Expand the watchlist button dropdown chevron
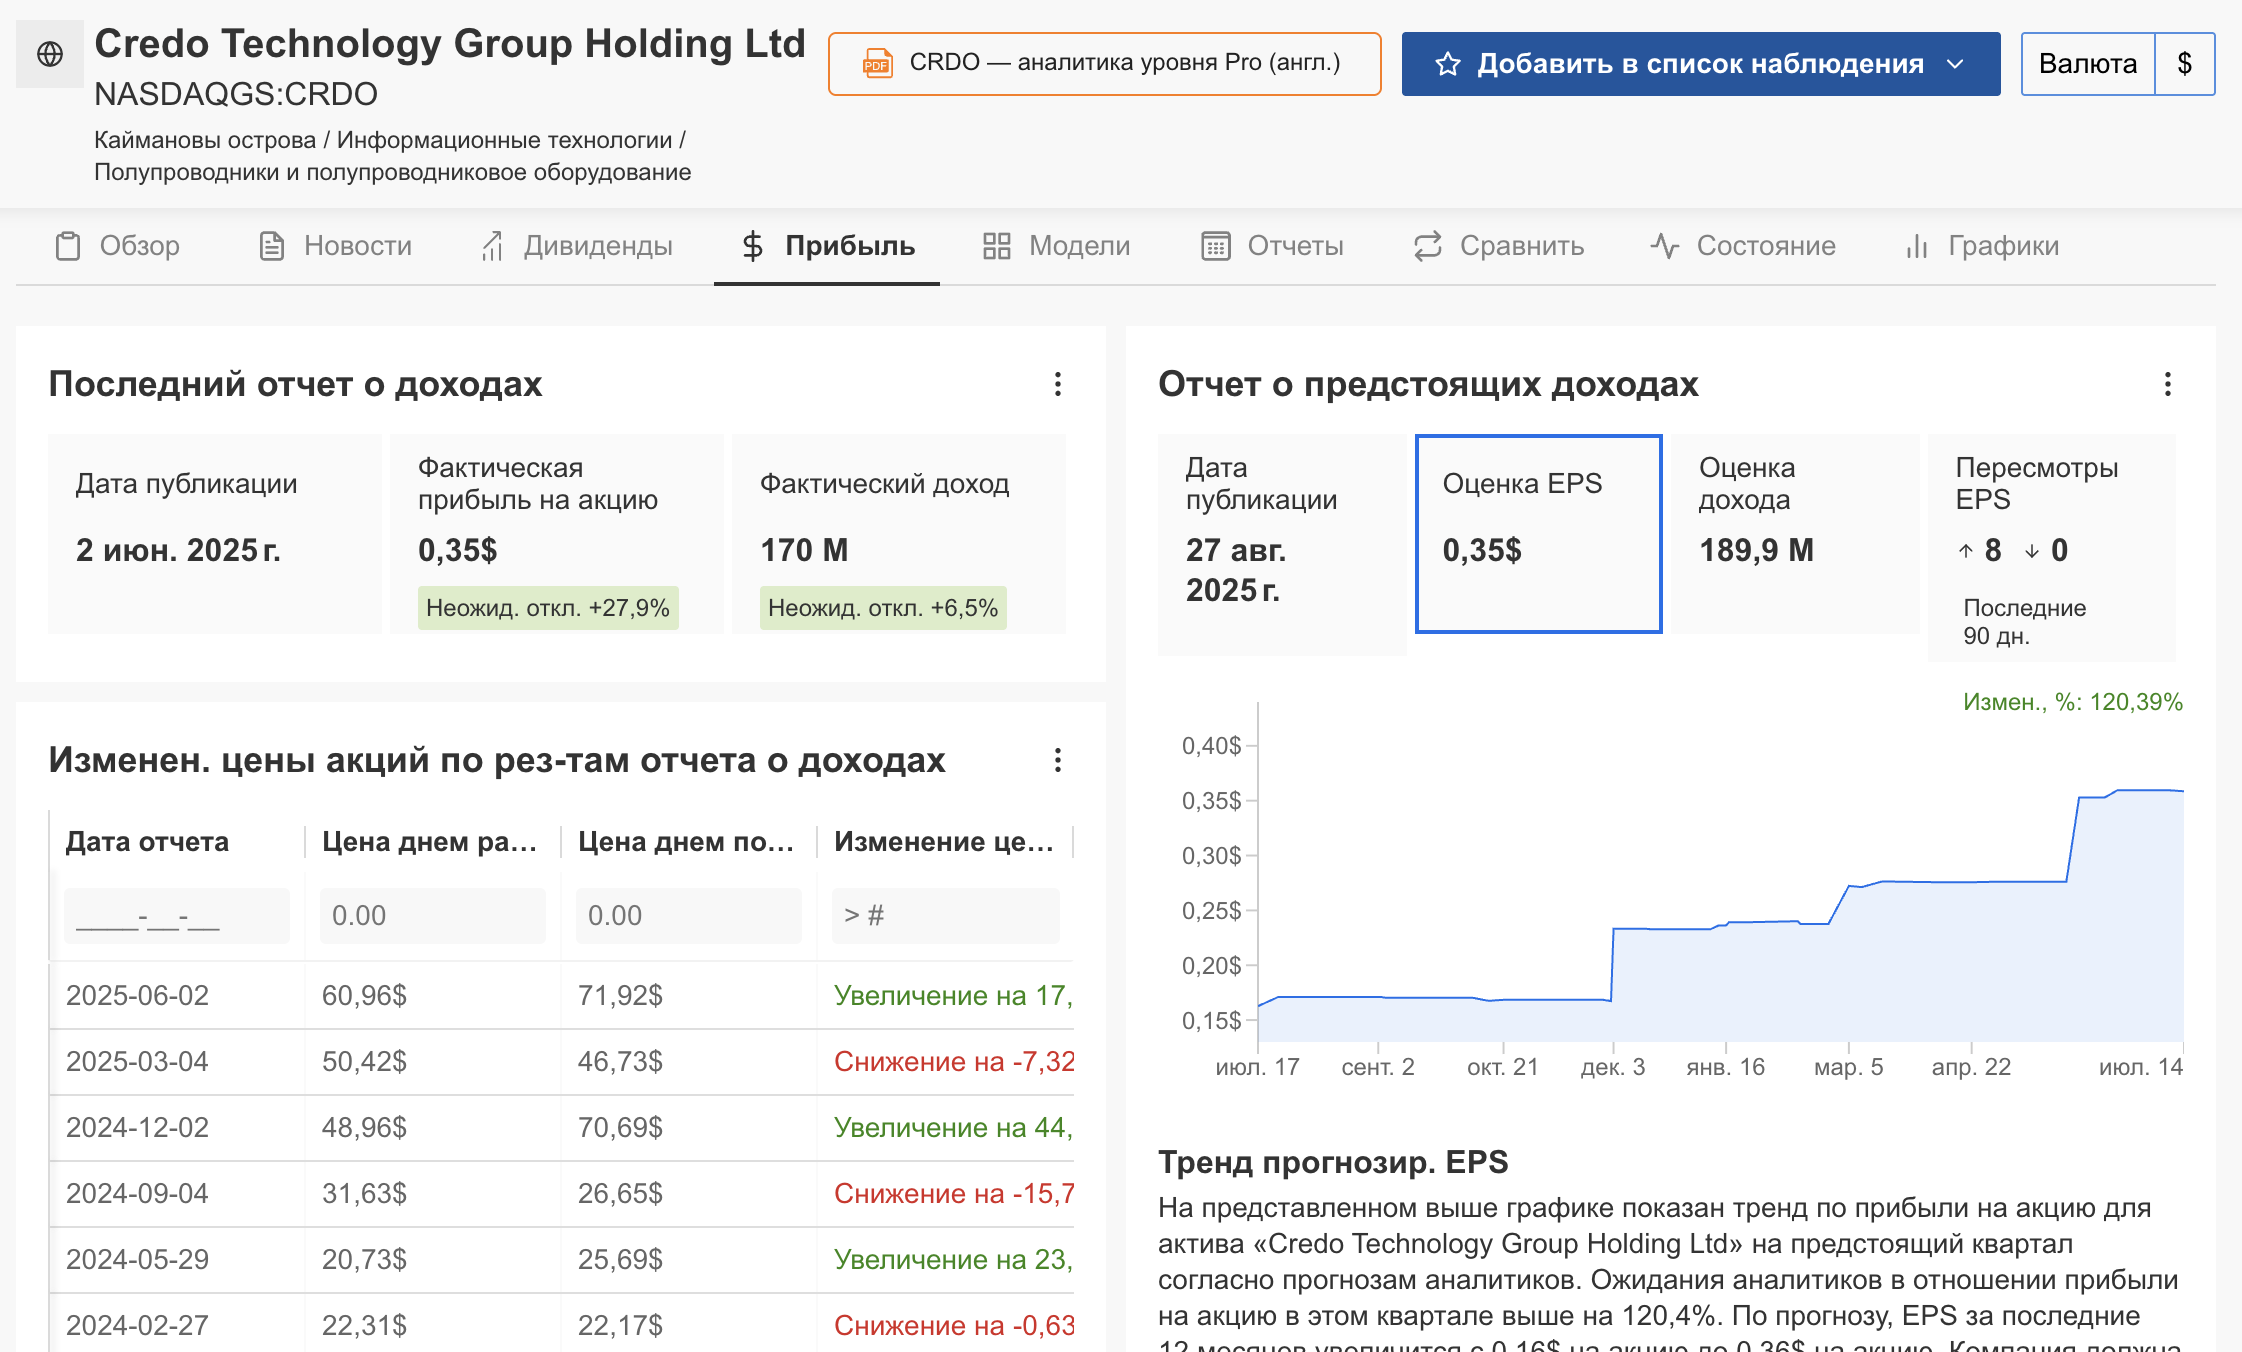 tap(1956, 64)
